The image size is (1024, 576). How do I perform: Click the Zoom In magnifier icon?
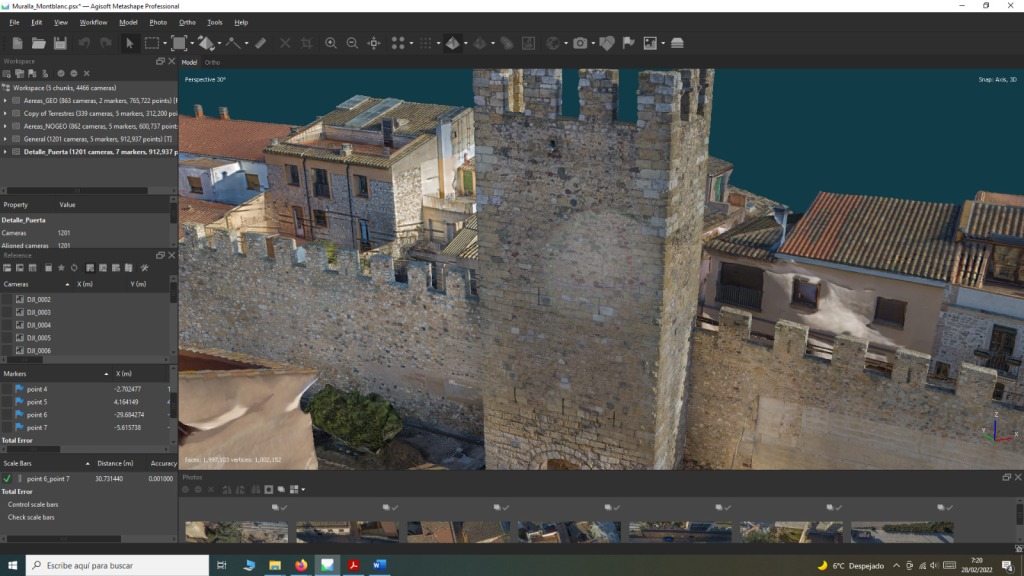331,43
